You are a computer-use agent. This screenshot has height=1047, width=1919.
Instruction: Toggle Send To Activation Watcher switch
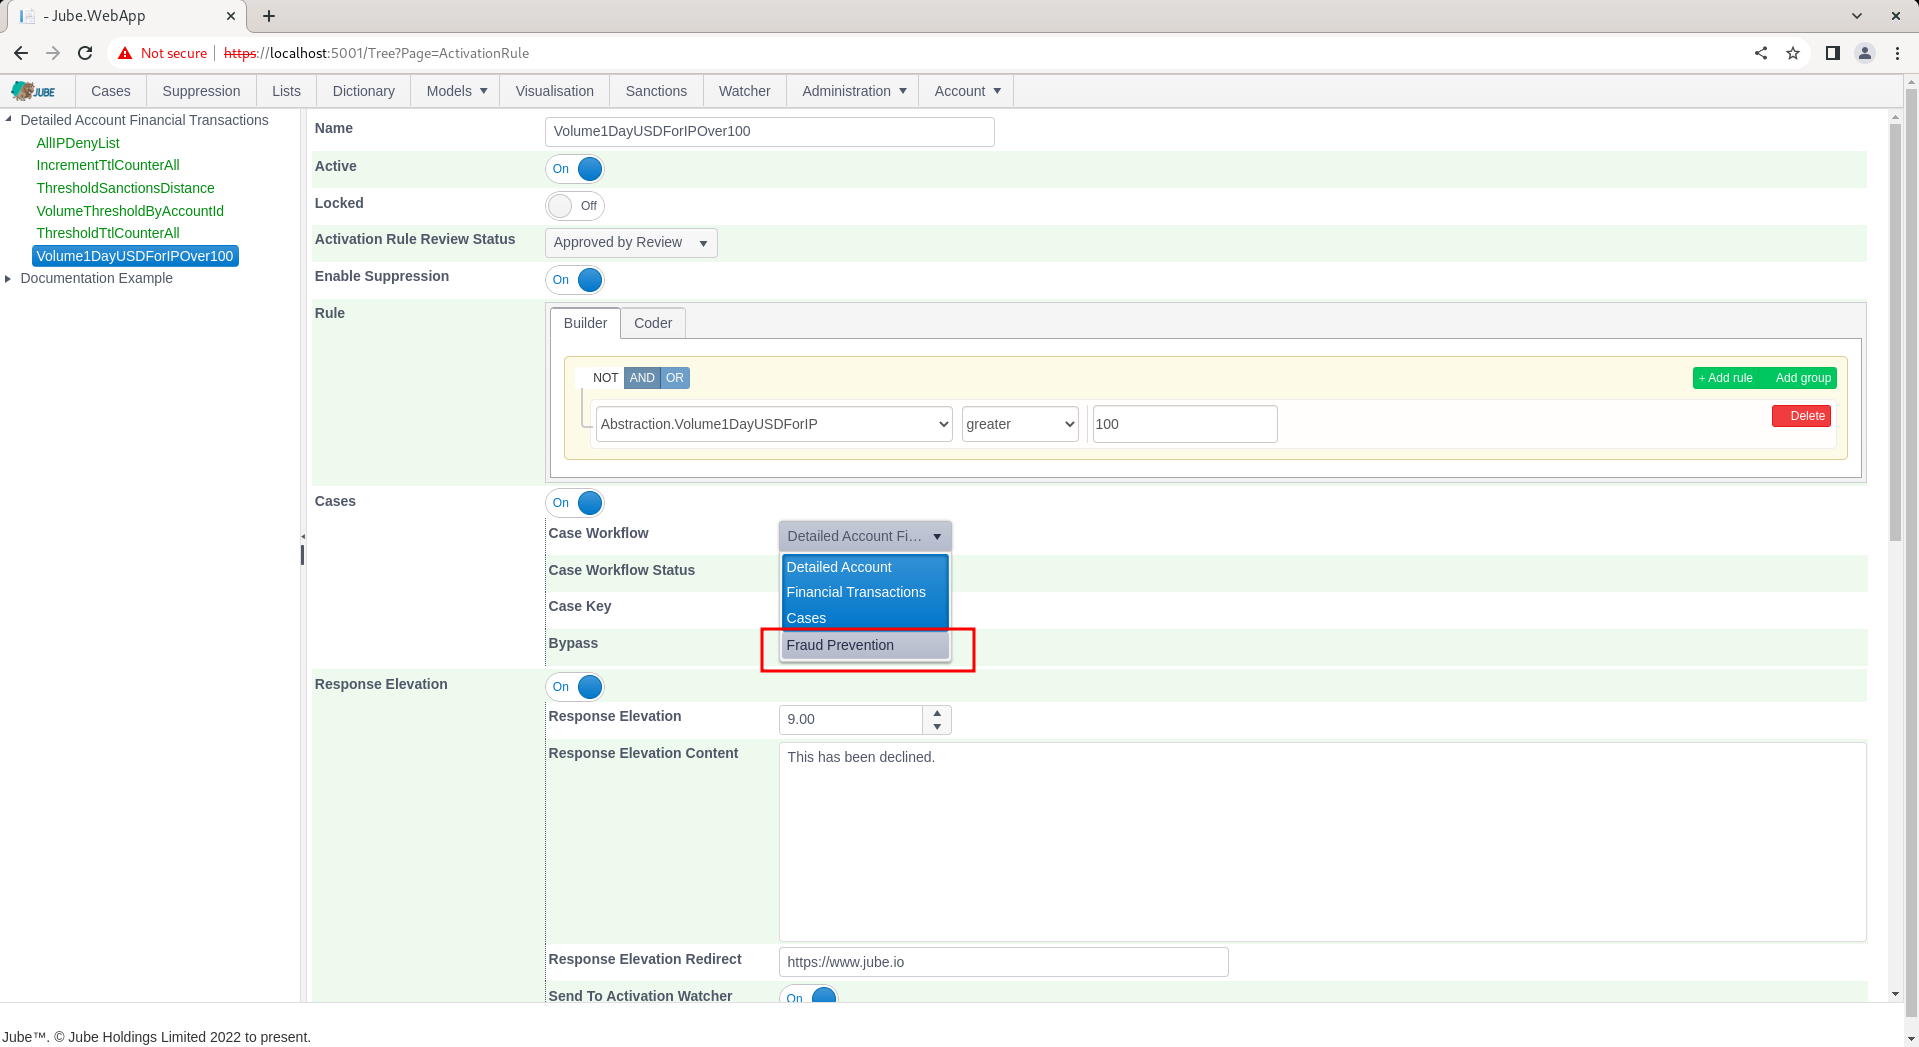click(x=808, y=994)
